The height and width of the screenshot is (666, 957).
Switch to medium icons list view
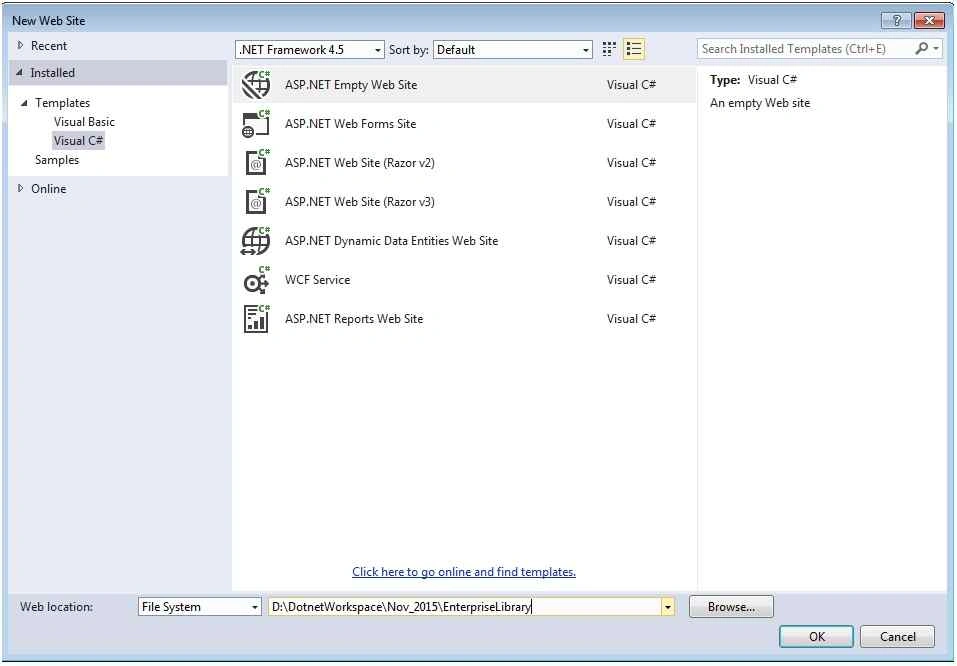[634, 49]
